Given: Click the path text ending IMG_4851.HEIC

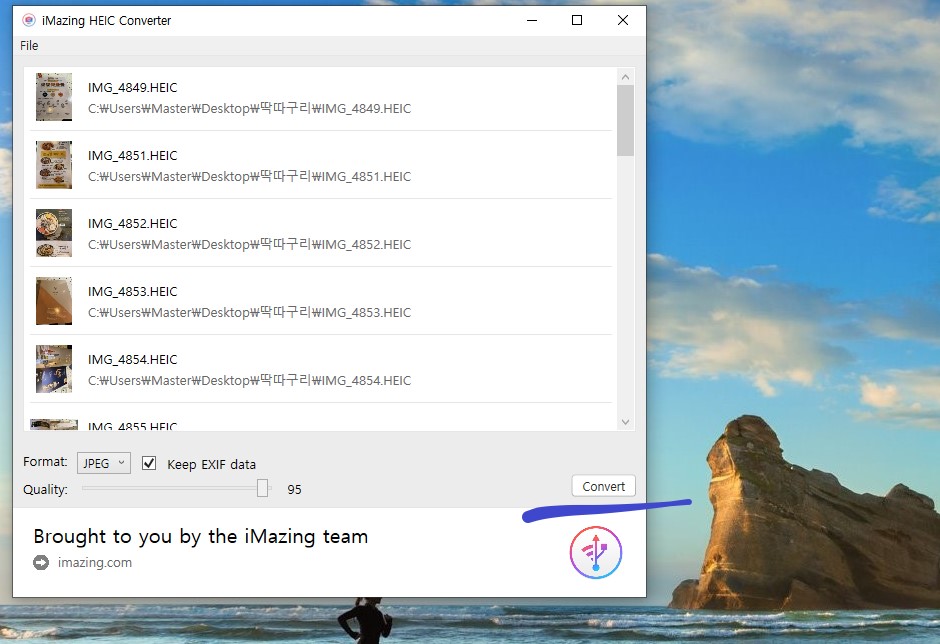Looking at the screenshot, I should (x=249, y=176).
